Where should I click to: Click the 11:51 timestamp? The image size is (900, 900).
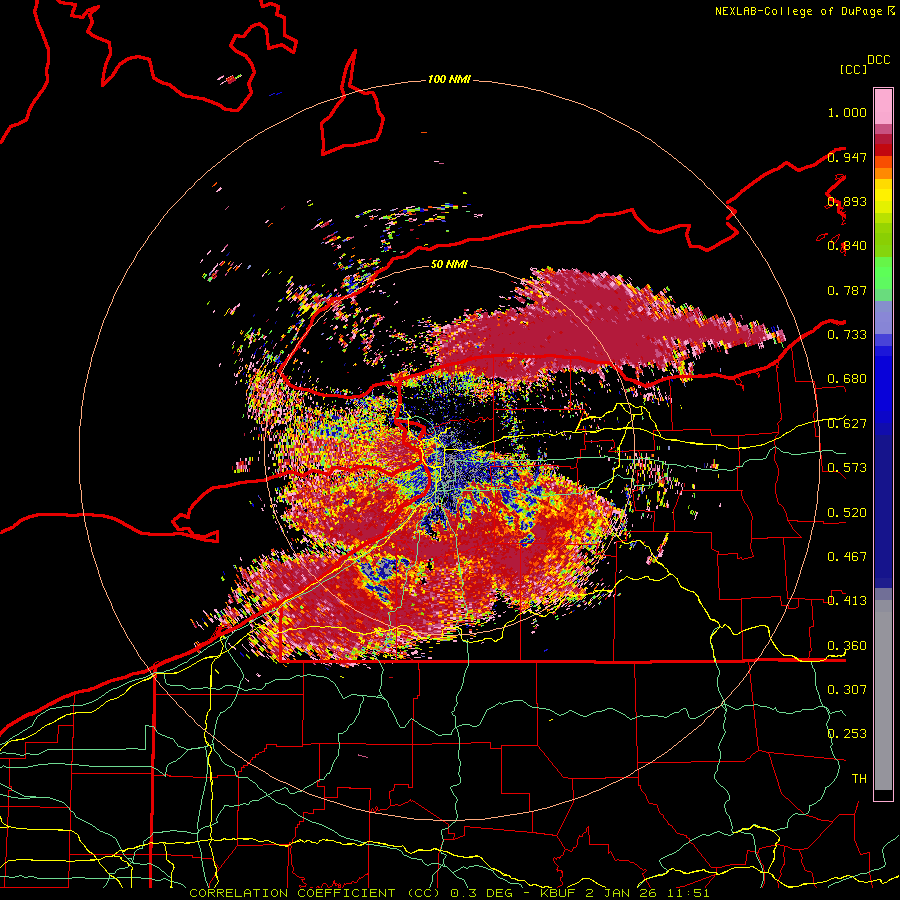pyautogui.click(x=689, y=893)
